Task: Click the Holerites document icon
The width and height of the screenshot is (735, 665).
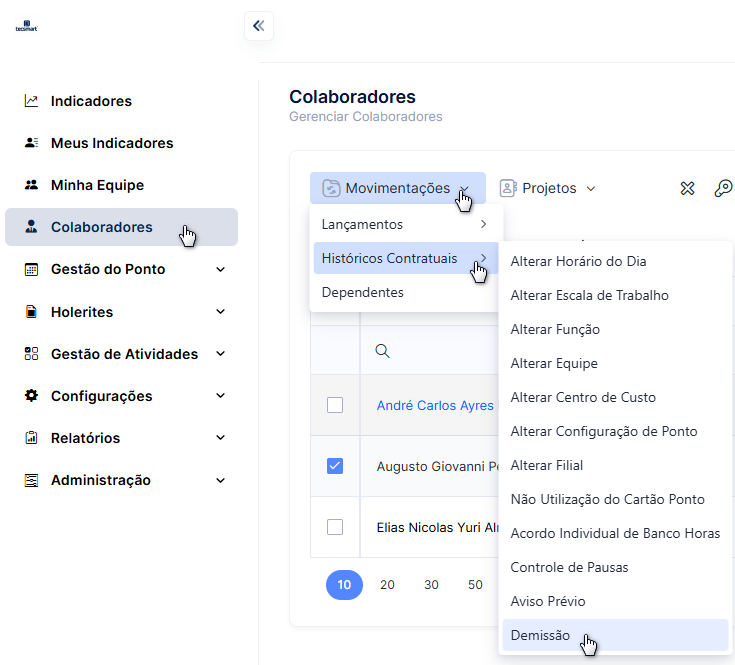Action: point(31,312)
